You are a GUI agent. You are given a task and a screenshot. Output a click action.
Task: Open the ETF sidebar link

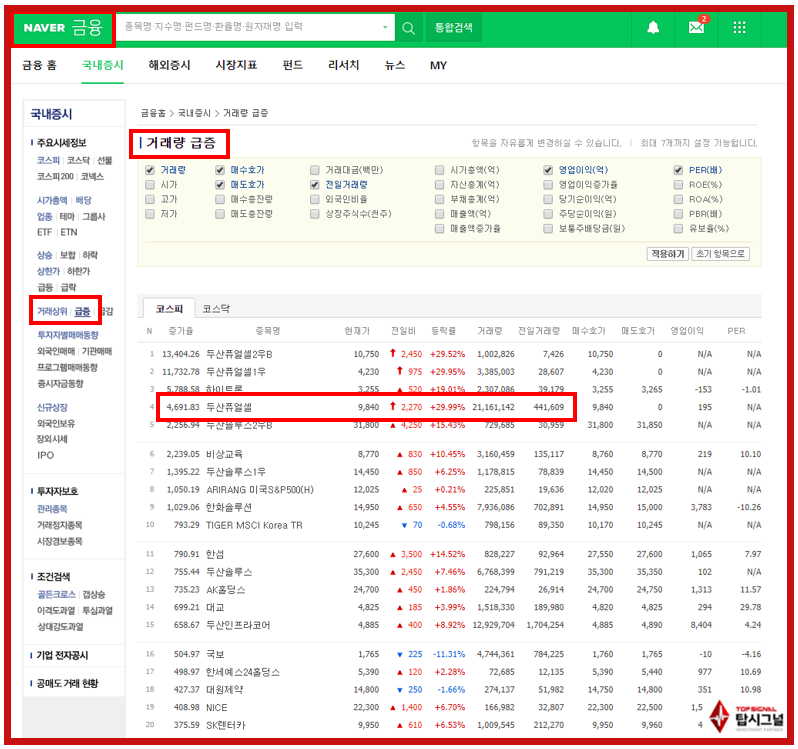tap(44, 232)
